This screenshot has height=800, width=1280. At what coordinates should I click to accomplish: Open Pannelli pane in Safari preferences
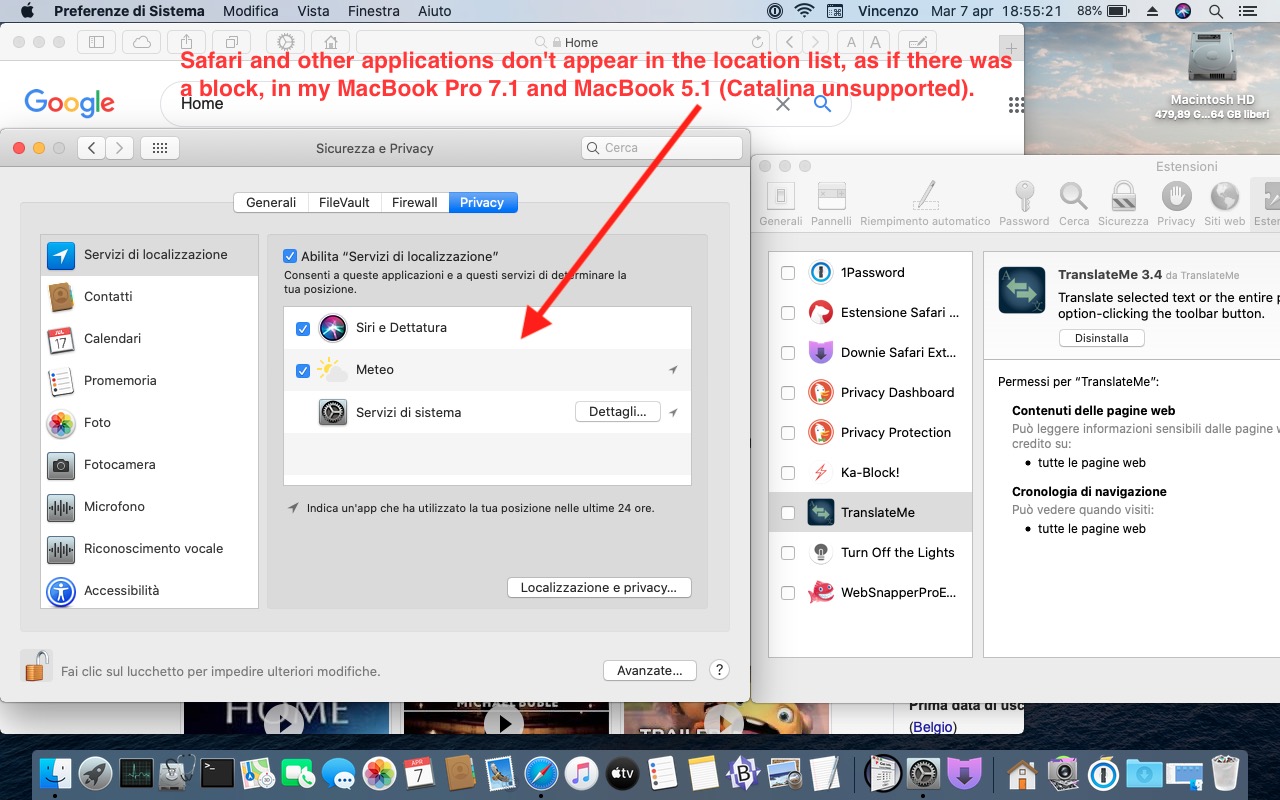tap(831, 204)
